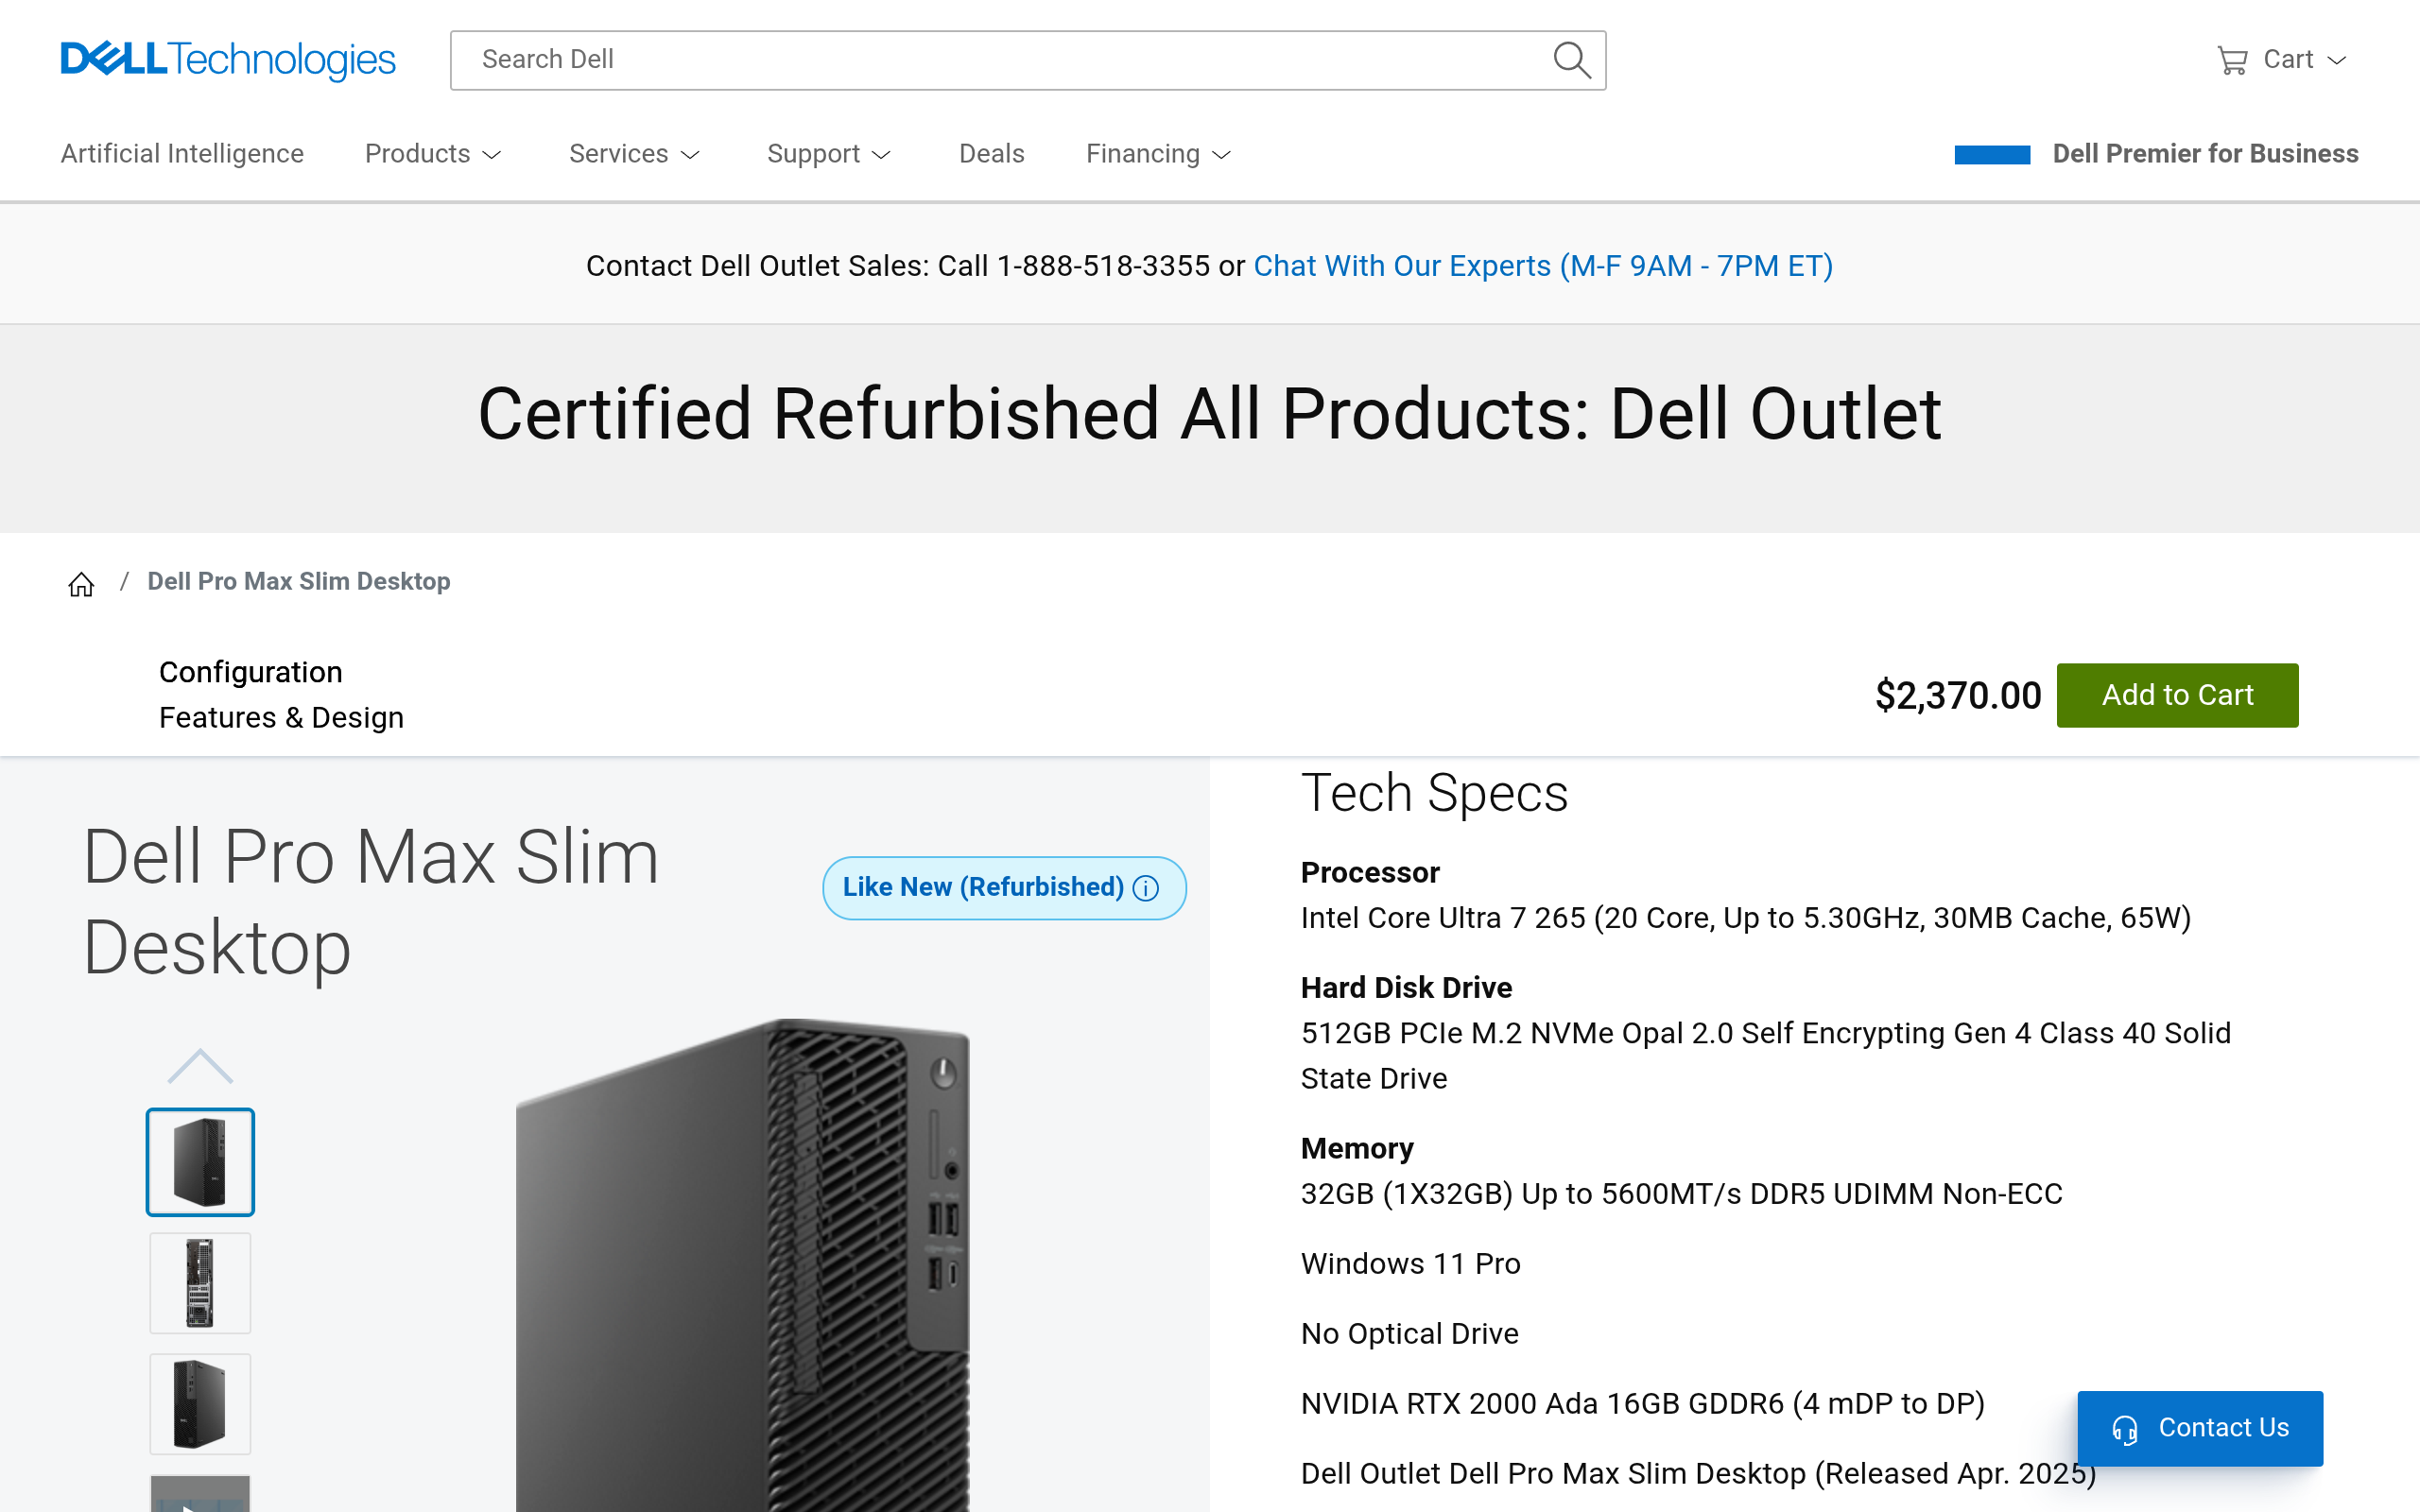Expand the Products menu
The image size is (2420, 1512).
(433, 154)
